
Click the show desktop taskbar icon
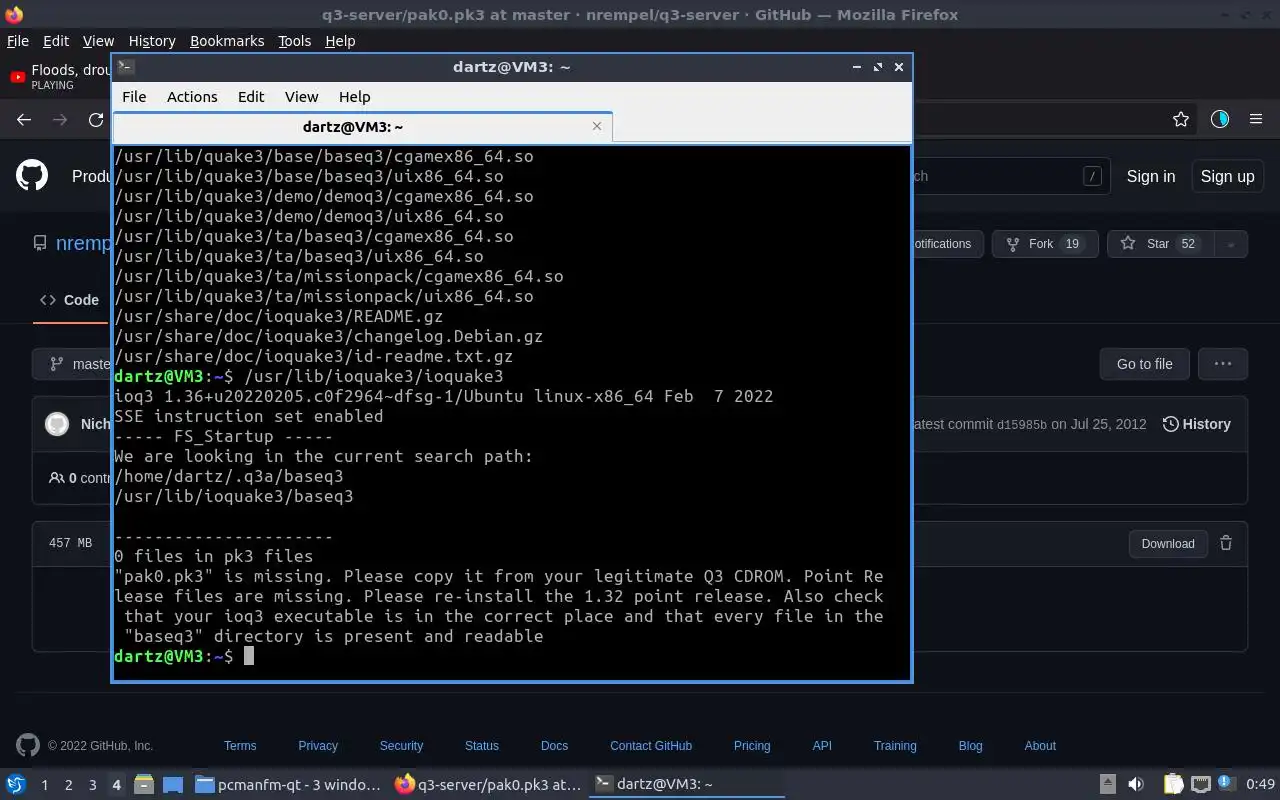[173, 784]
